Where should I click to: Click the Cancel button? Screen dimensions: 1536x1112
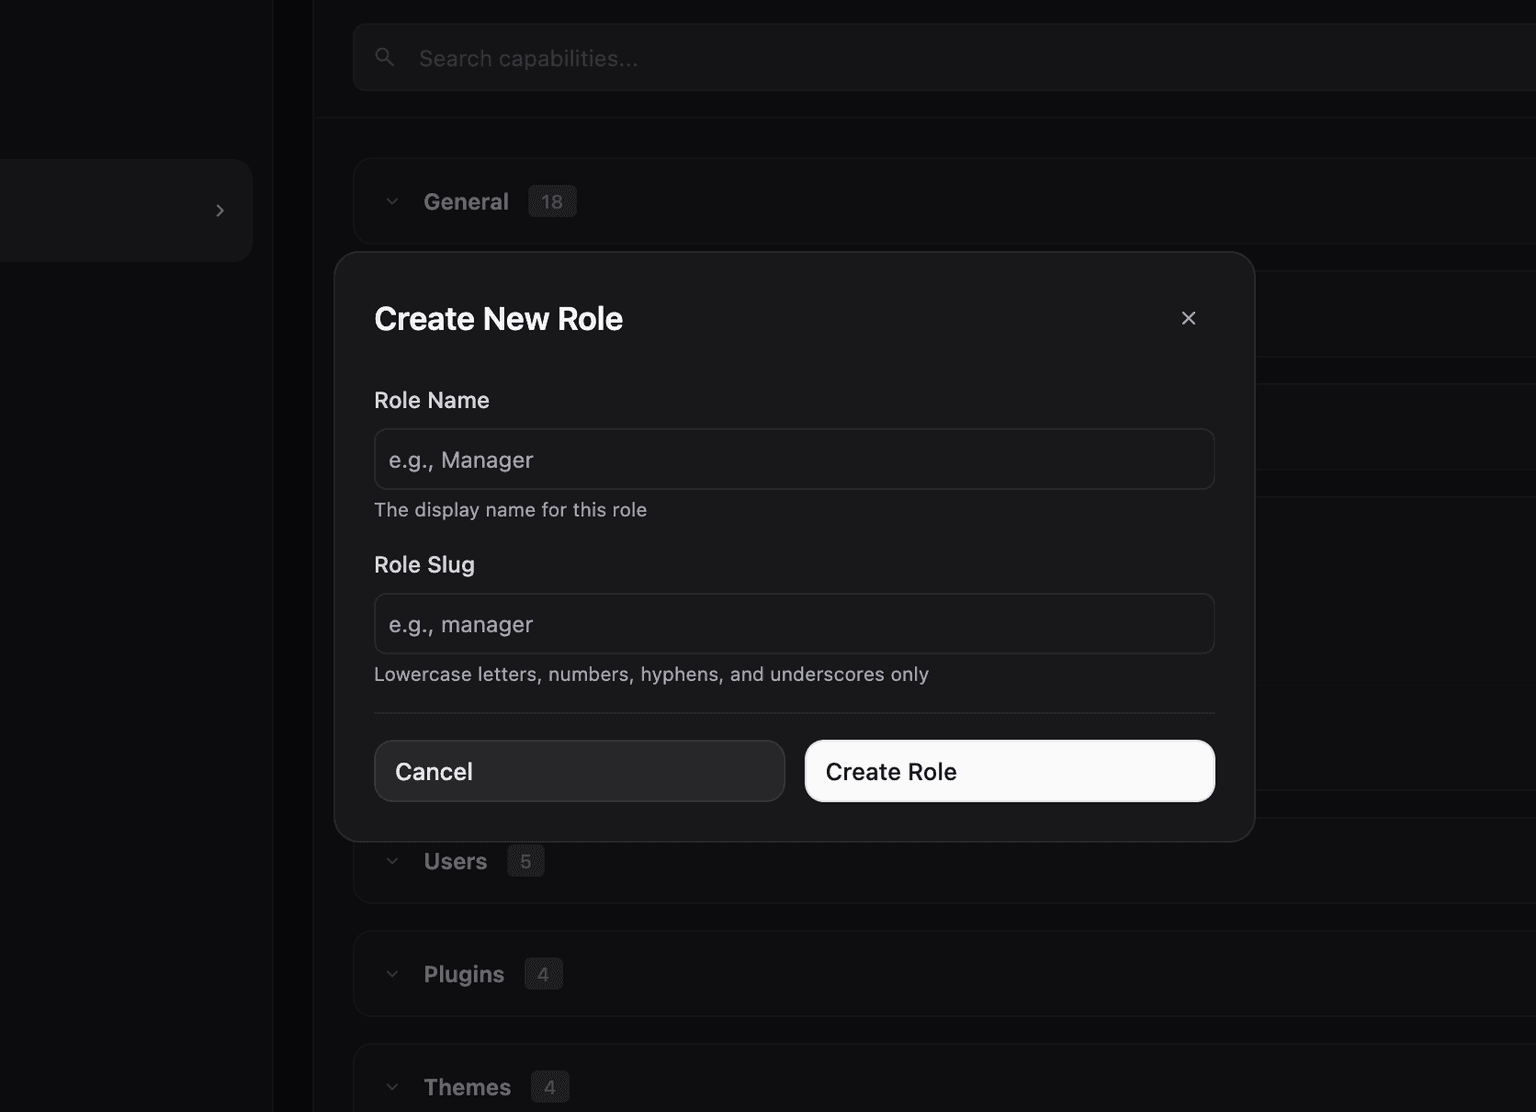(x=578, y=771)
